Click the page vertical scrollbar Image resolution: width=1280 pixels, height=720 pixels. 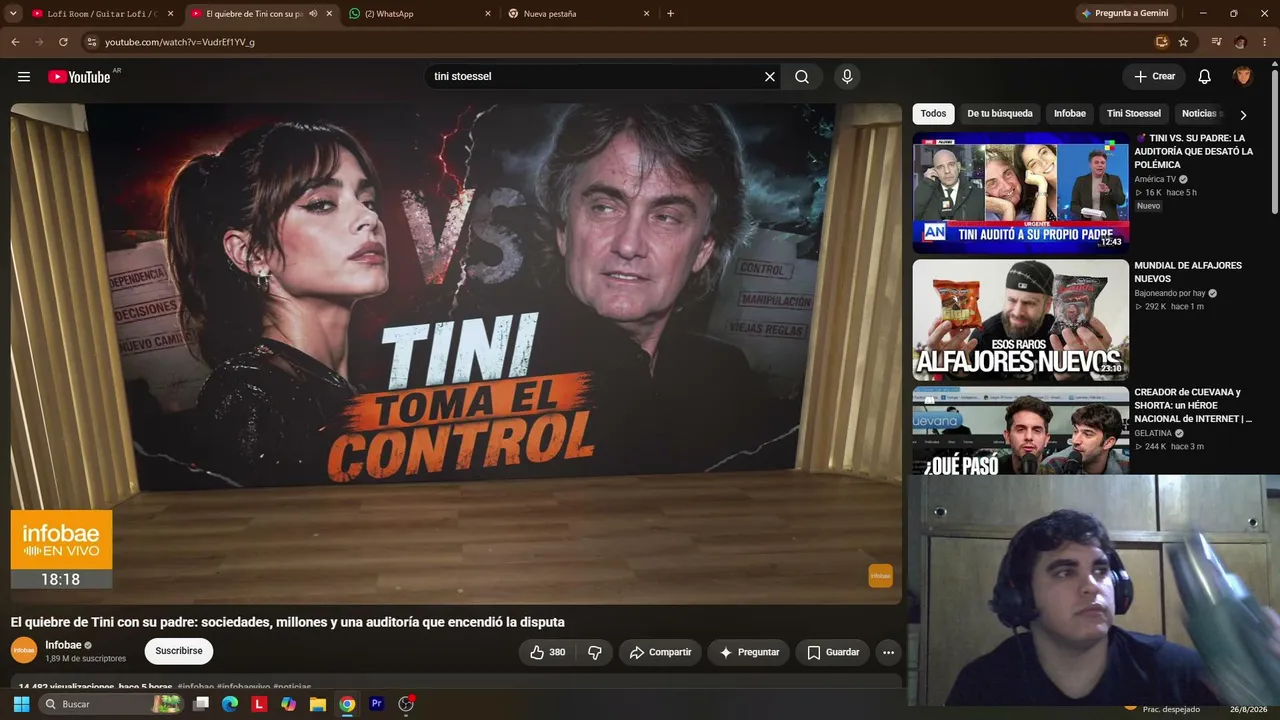point(1275,140)
